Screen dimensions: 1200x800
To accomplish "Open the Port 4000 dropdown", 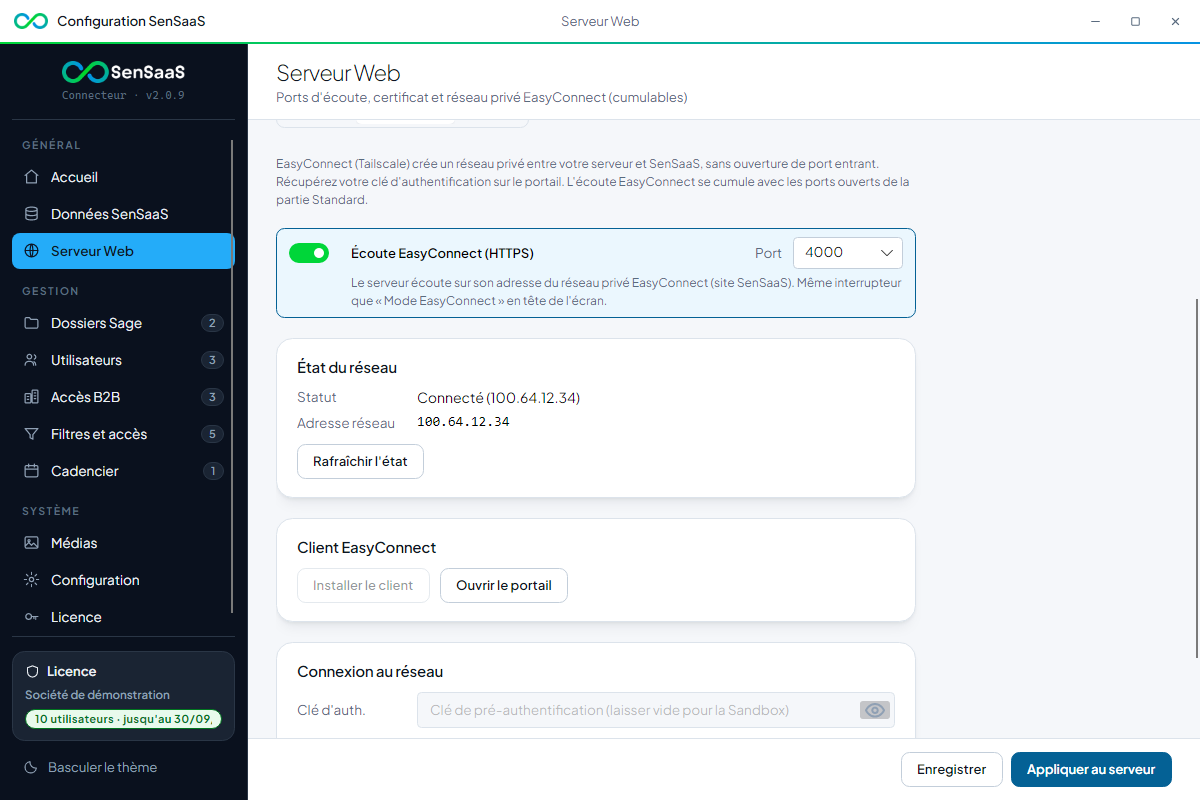I will pos(848,253).
